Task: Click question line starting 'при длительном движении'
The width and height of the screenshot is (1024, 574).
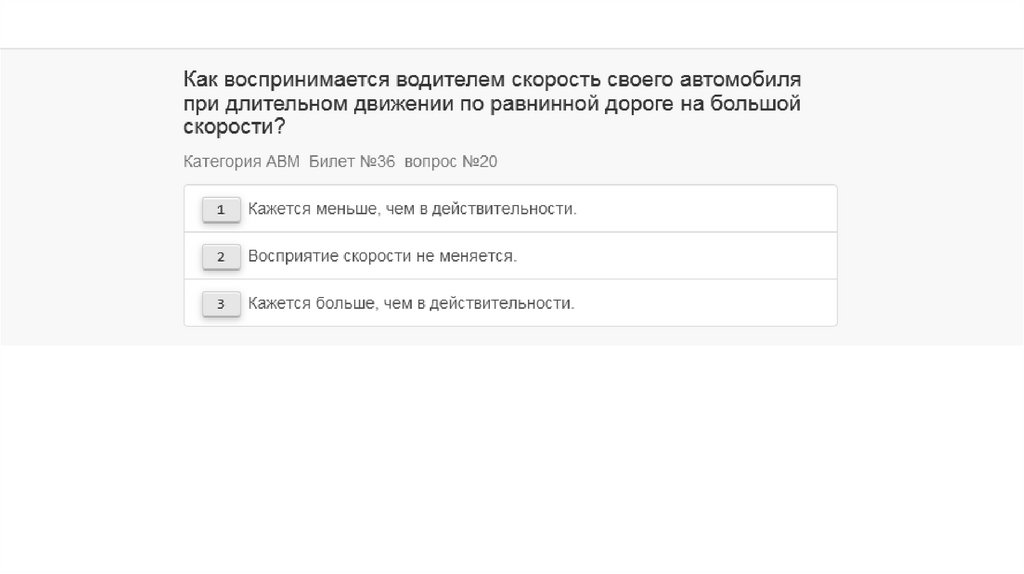Action: (x=493, y=103)
